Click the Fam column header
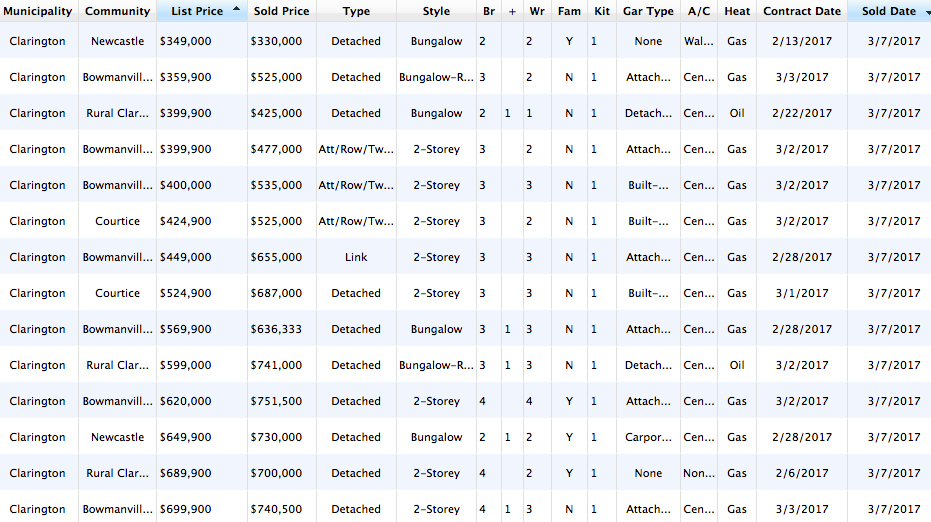Screen dimensions: 931x522 pos(569,12)
